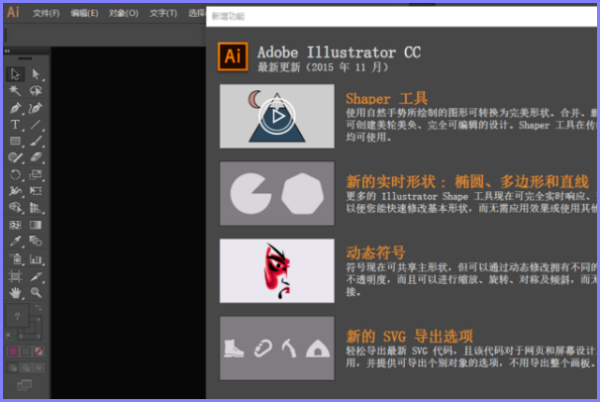
Task: Set fill to None (red slash)
Action: (x=38, y=351)
